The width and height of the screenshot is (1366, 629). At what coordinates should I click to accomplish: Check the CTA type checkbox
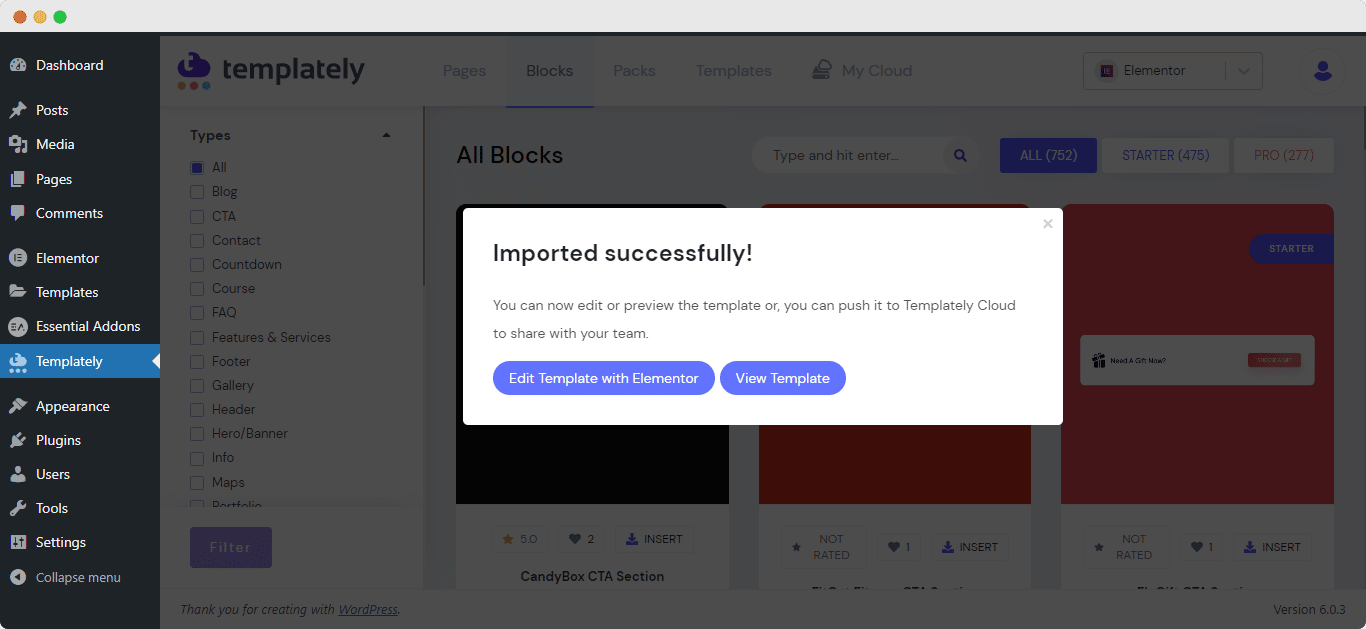[x=197, y=216]
